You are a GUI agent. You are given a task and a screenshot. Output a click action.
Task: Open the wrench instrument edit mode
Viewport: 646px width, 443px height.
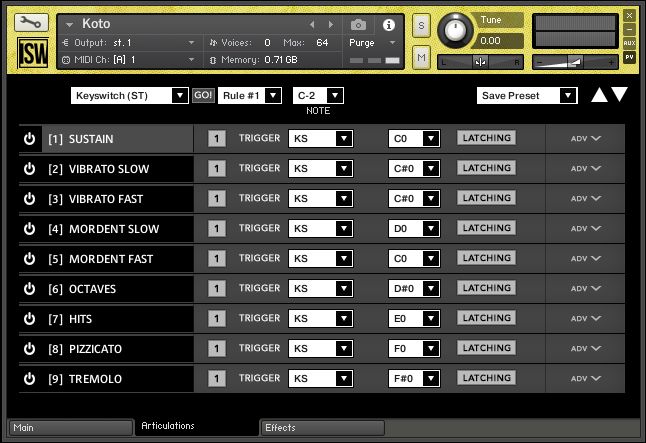pos(31,22)
